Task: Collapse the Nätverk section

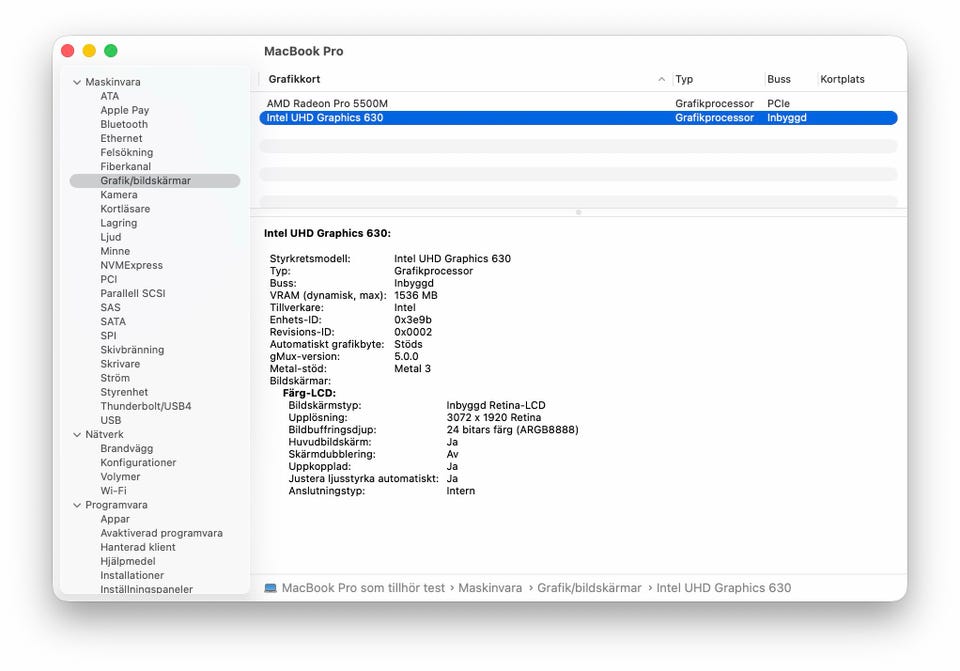Action: pos(77,435)
